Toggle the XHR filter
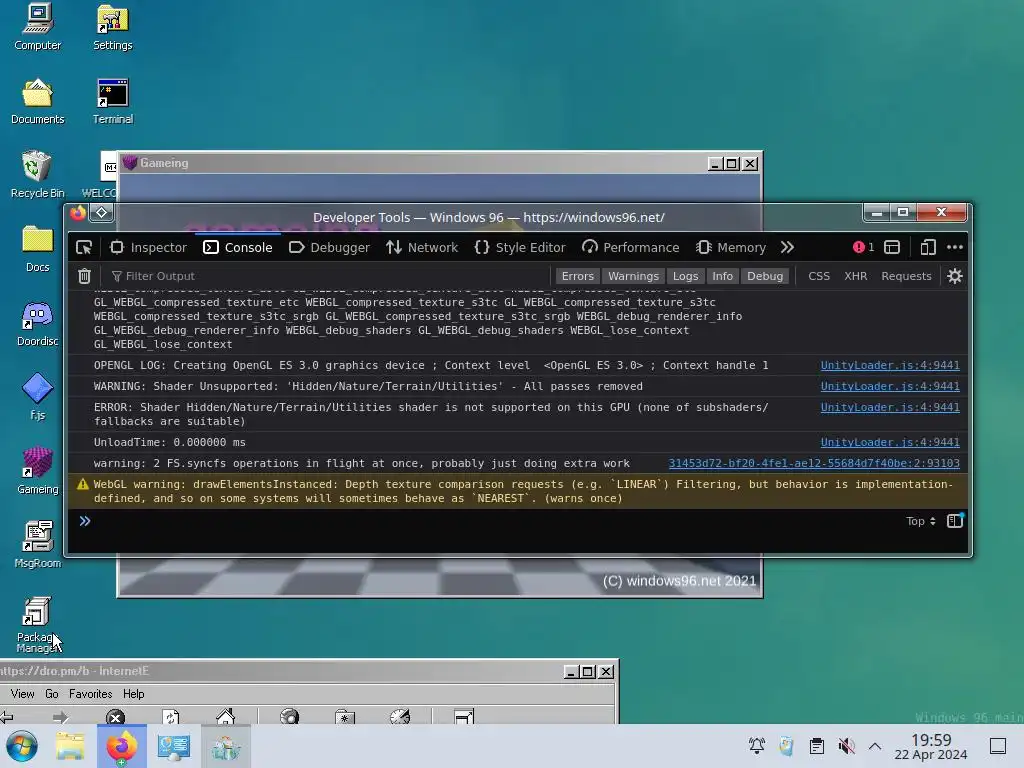Screen dimensions: 1024x768 click(x=856, y=276)
